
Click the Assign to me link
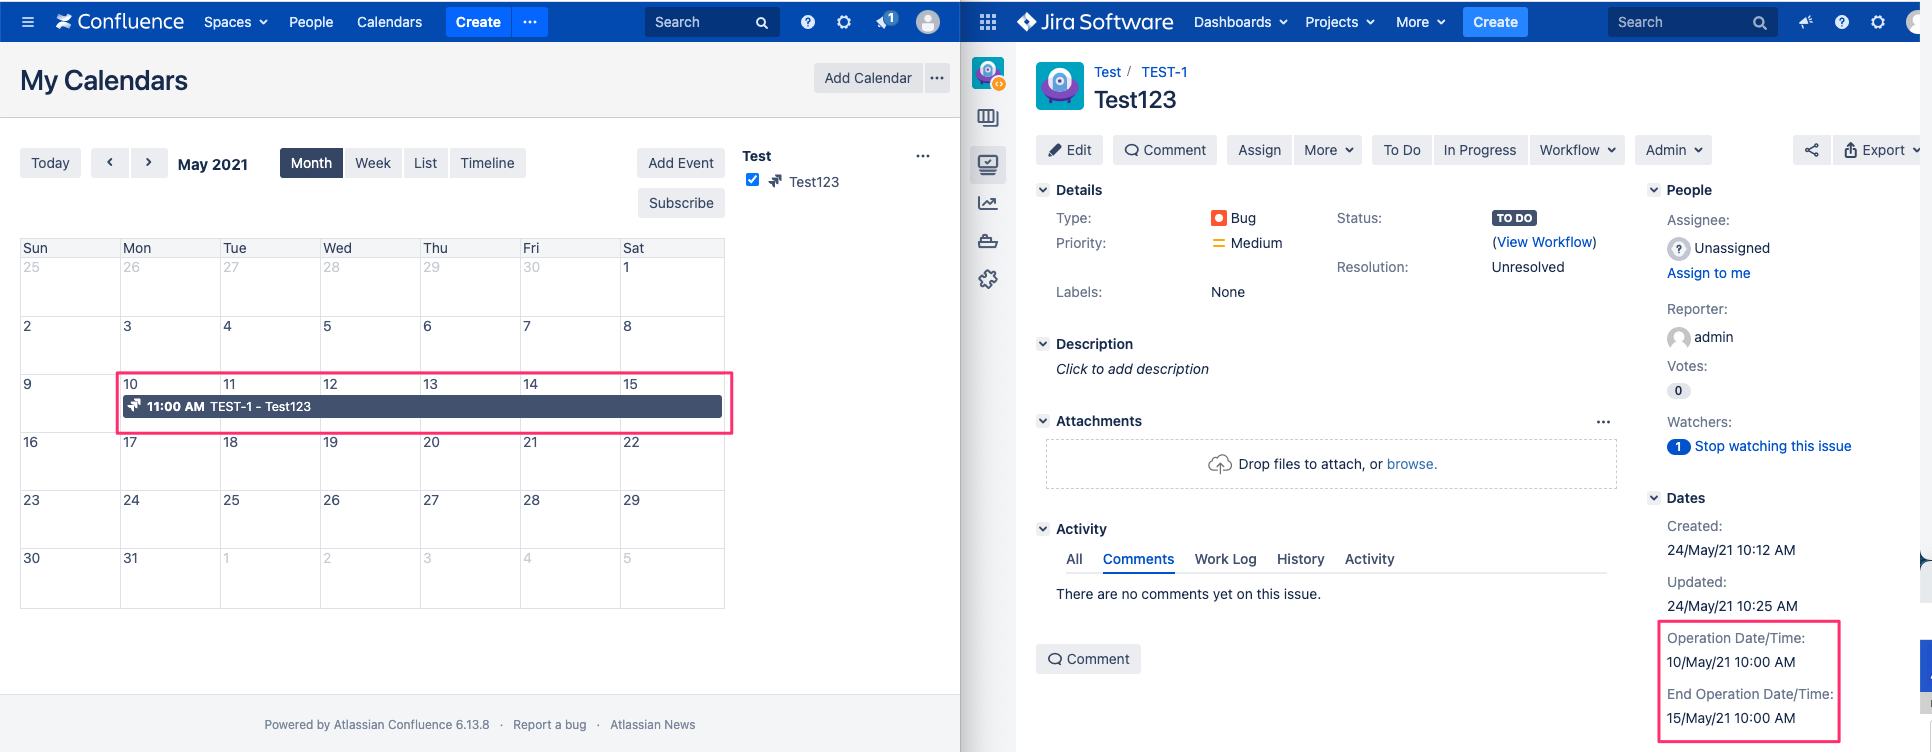(x=1708, y=273)
